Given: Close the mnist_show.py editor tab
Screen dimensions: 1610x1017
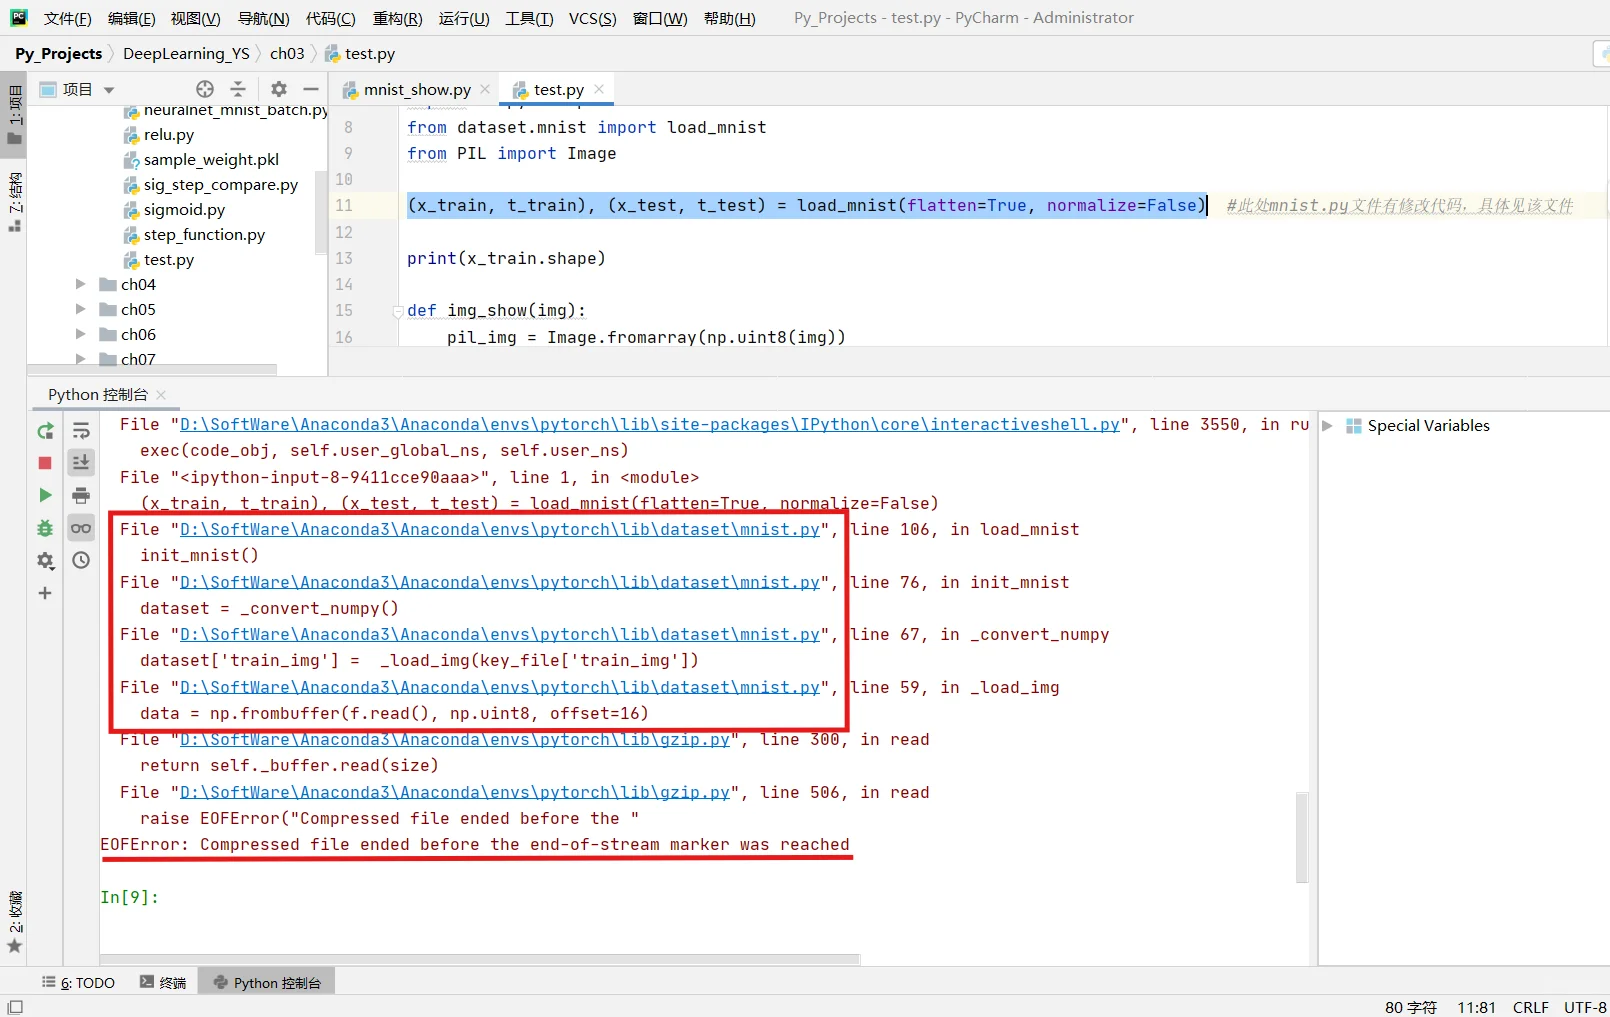Looking at the screenshot, I should tap(485, 89).
